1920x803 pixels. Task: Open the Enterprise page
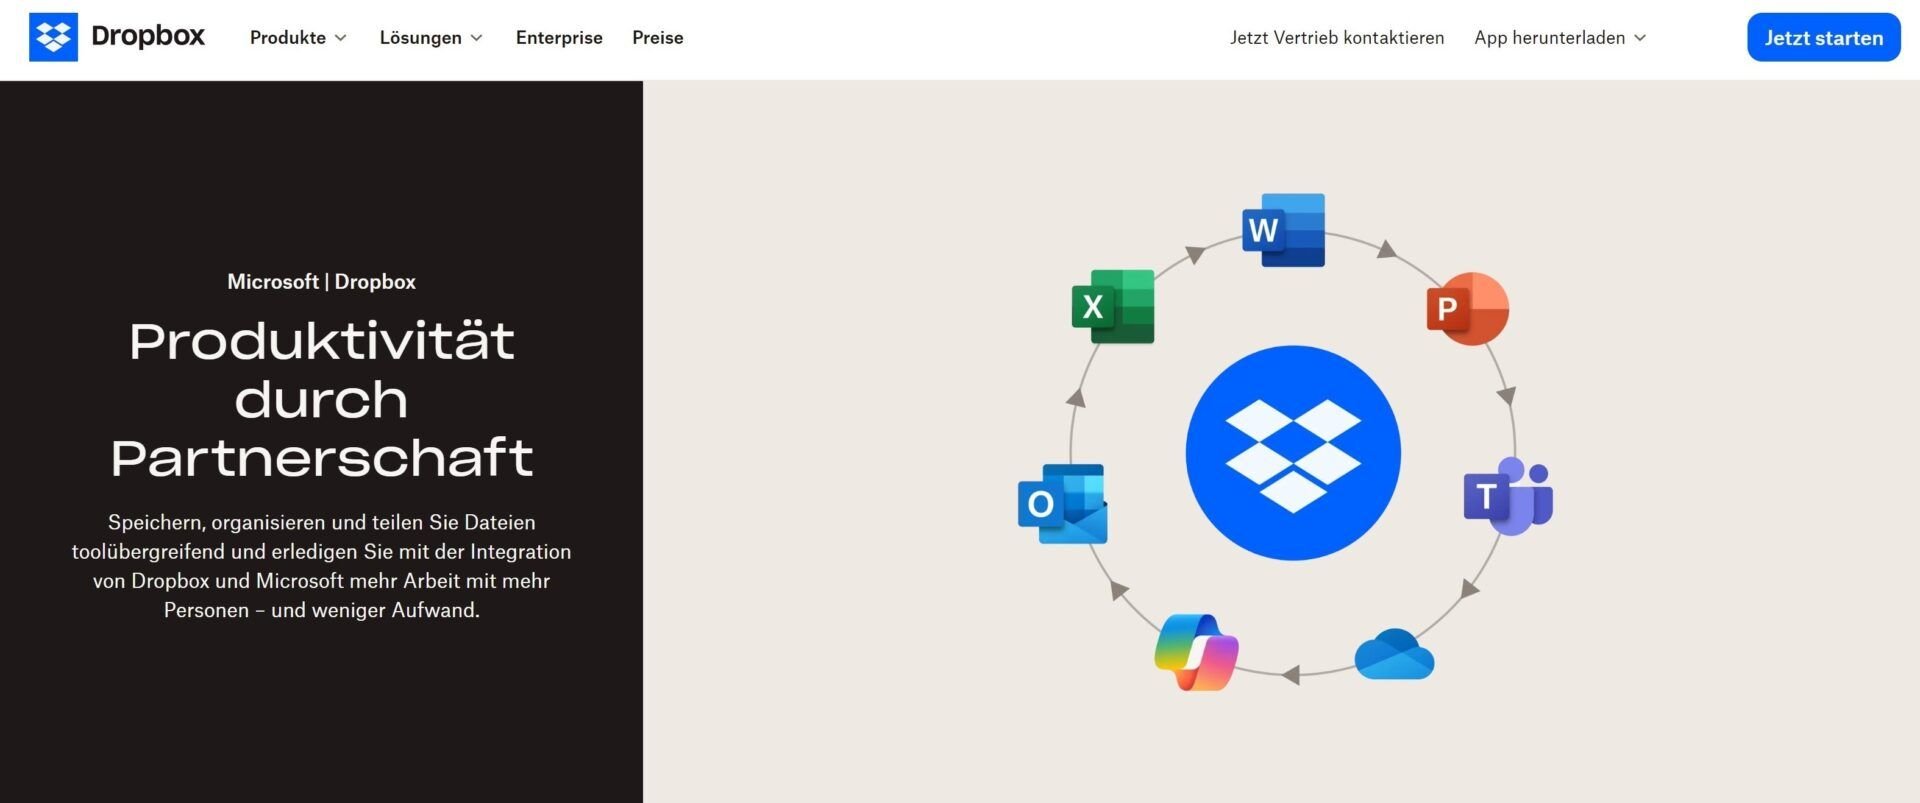coord(559,37)
